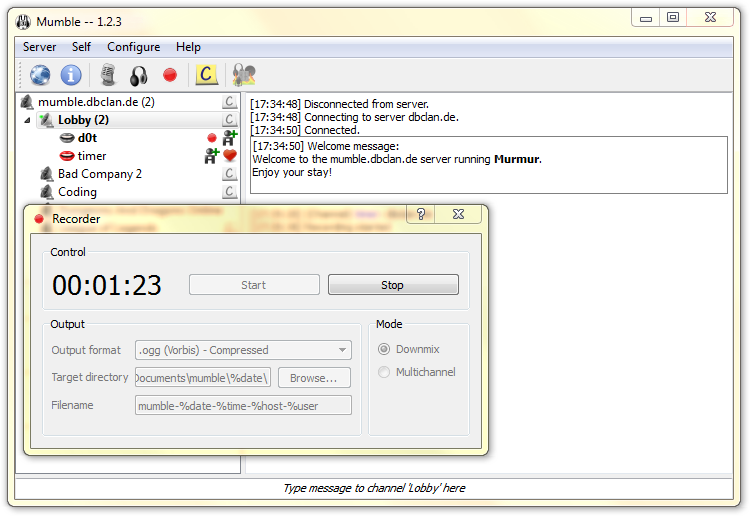Image resolution: width=750 pixels, height=516 pixels.
Task: Click the globe Connect to server icon
Action: click(x=40, y=75)
